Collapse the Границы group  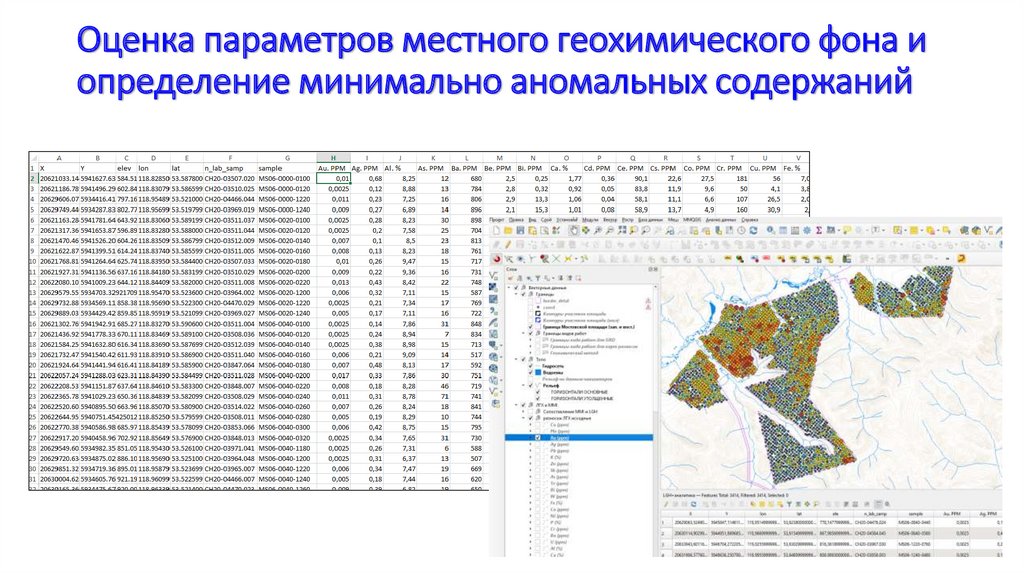[516, 295]
